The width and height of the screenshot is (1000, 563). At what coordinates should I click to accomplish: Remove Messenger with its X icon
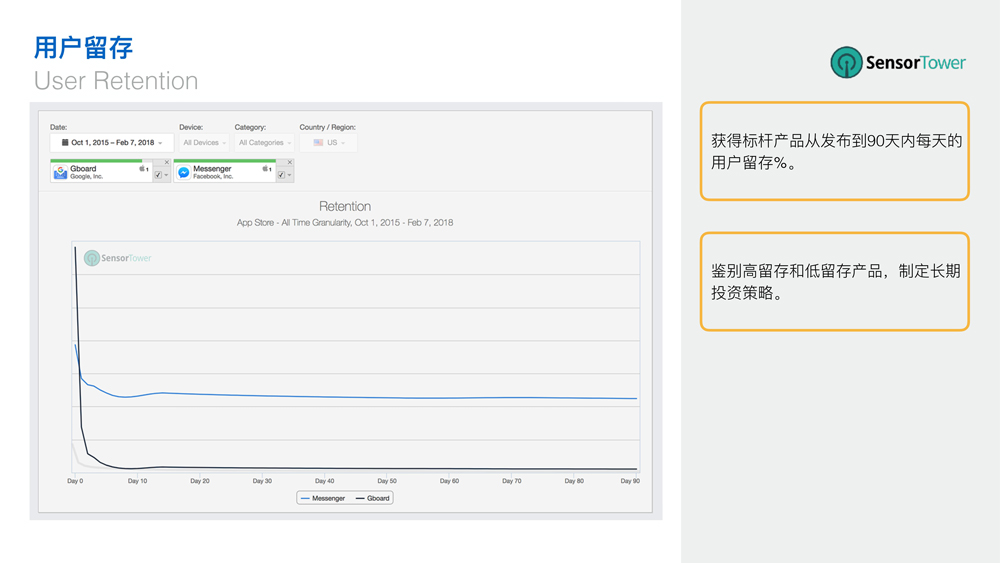point(290,163)
